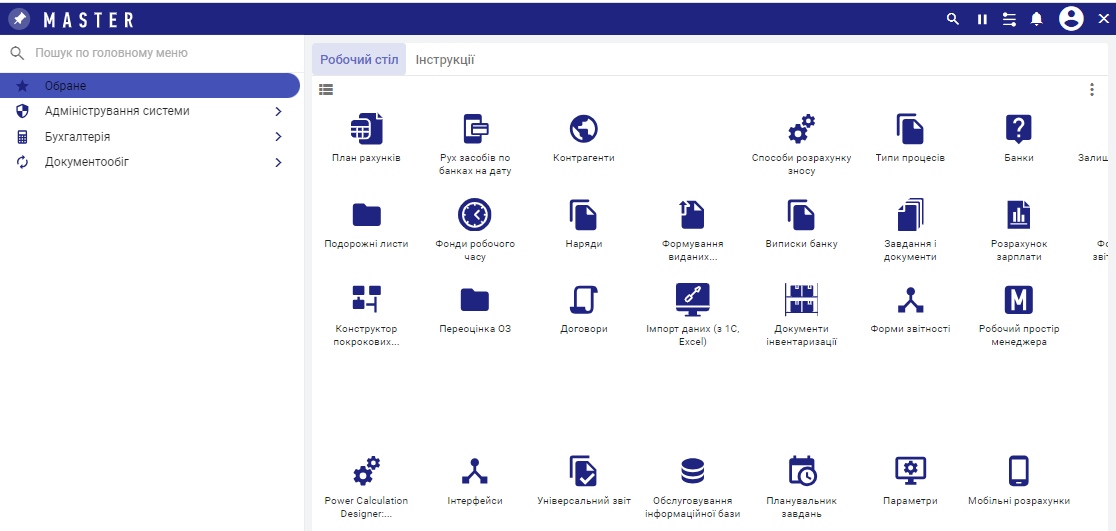Open the user account avatar menu
Image resolution: width=1116 pixels, height=531 pixels.
tap(1071, 19)
